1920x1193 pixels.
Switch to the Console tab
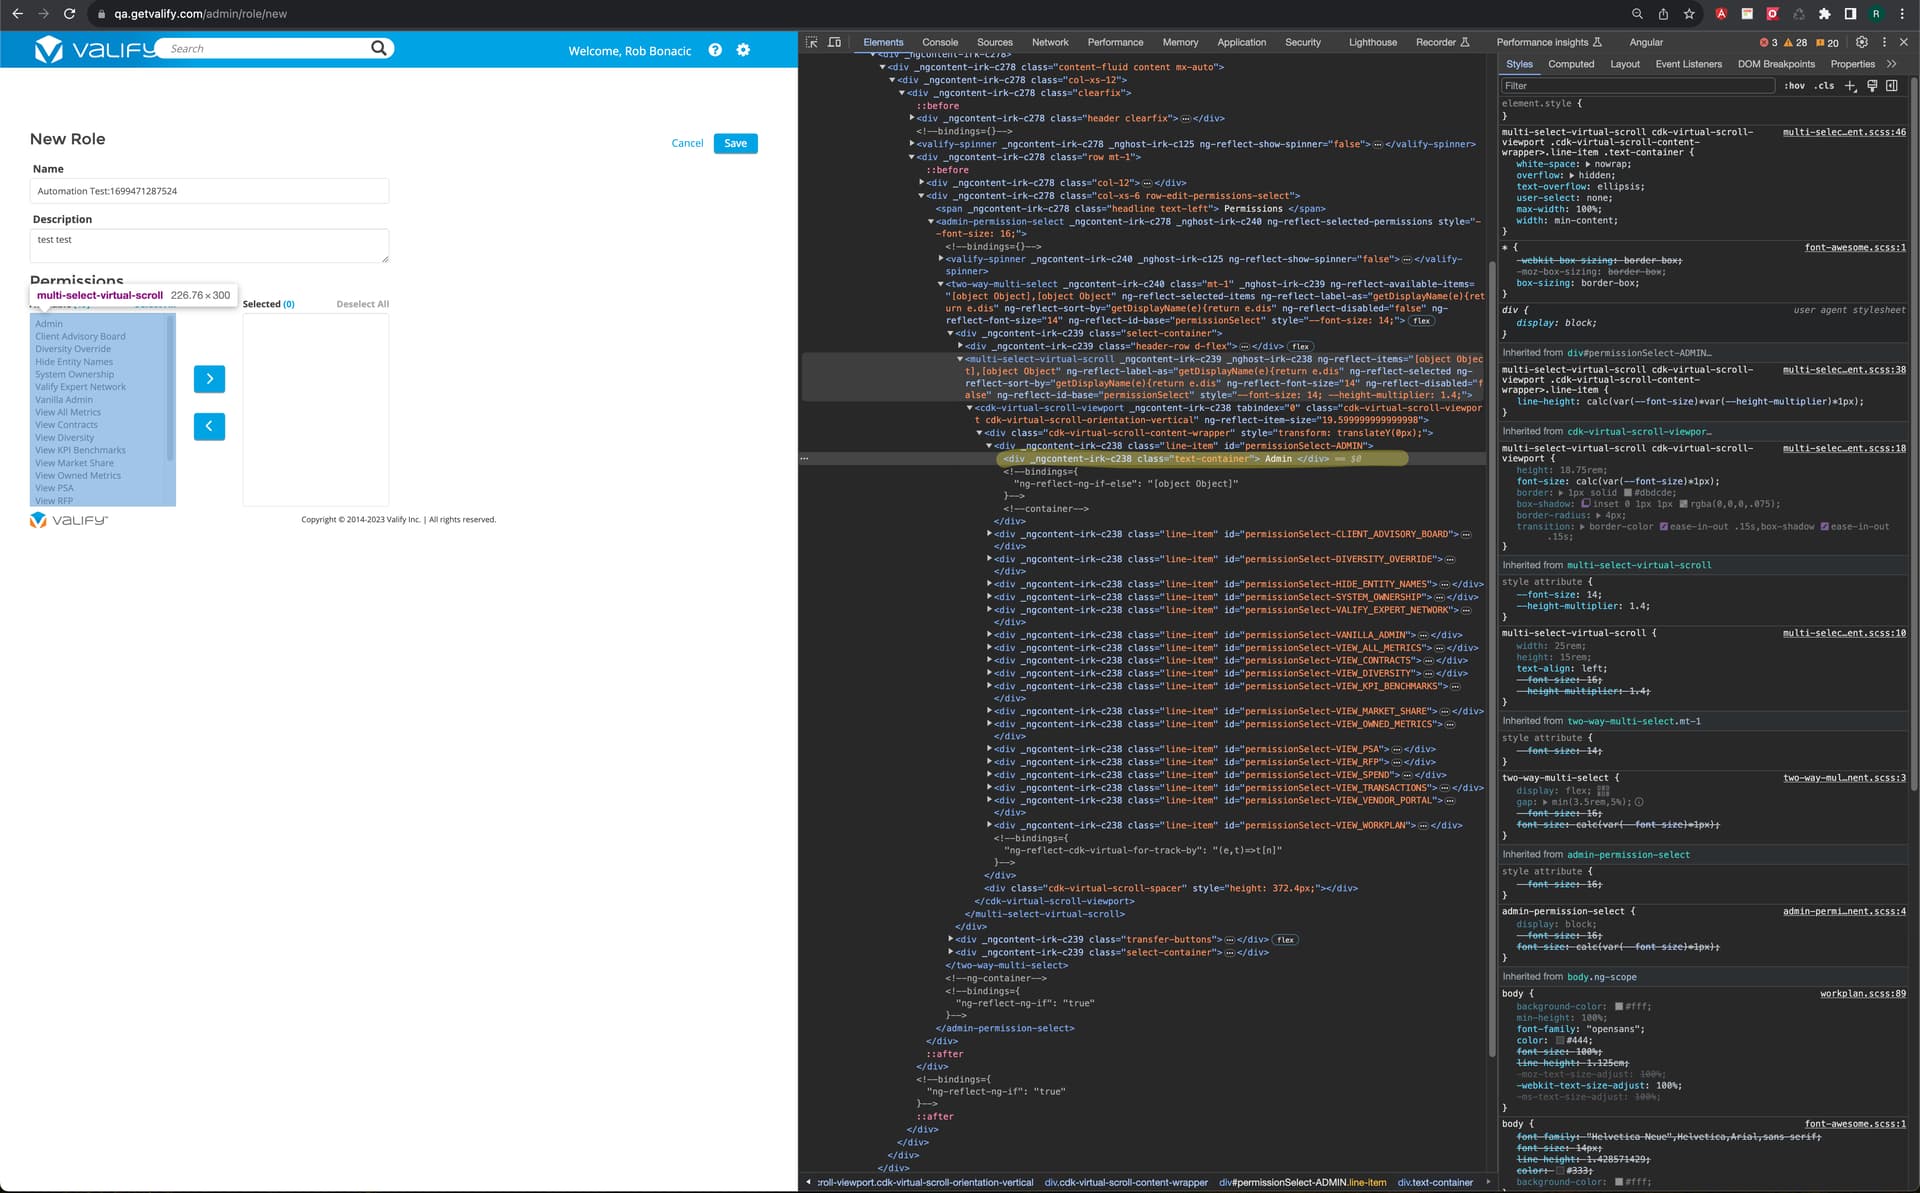[939, 42]
